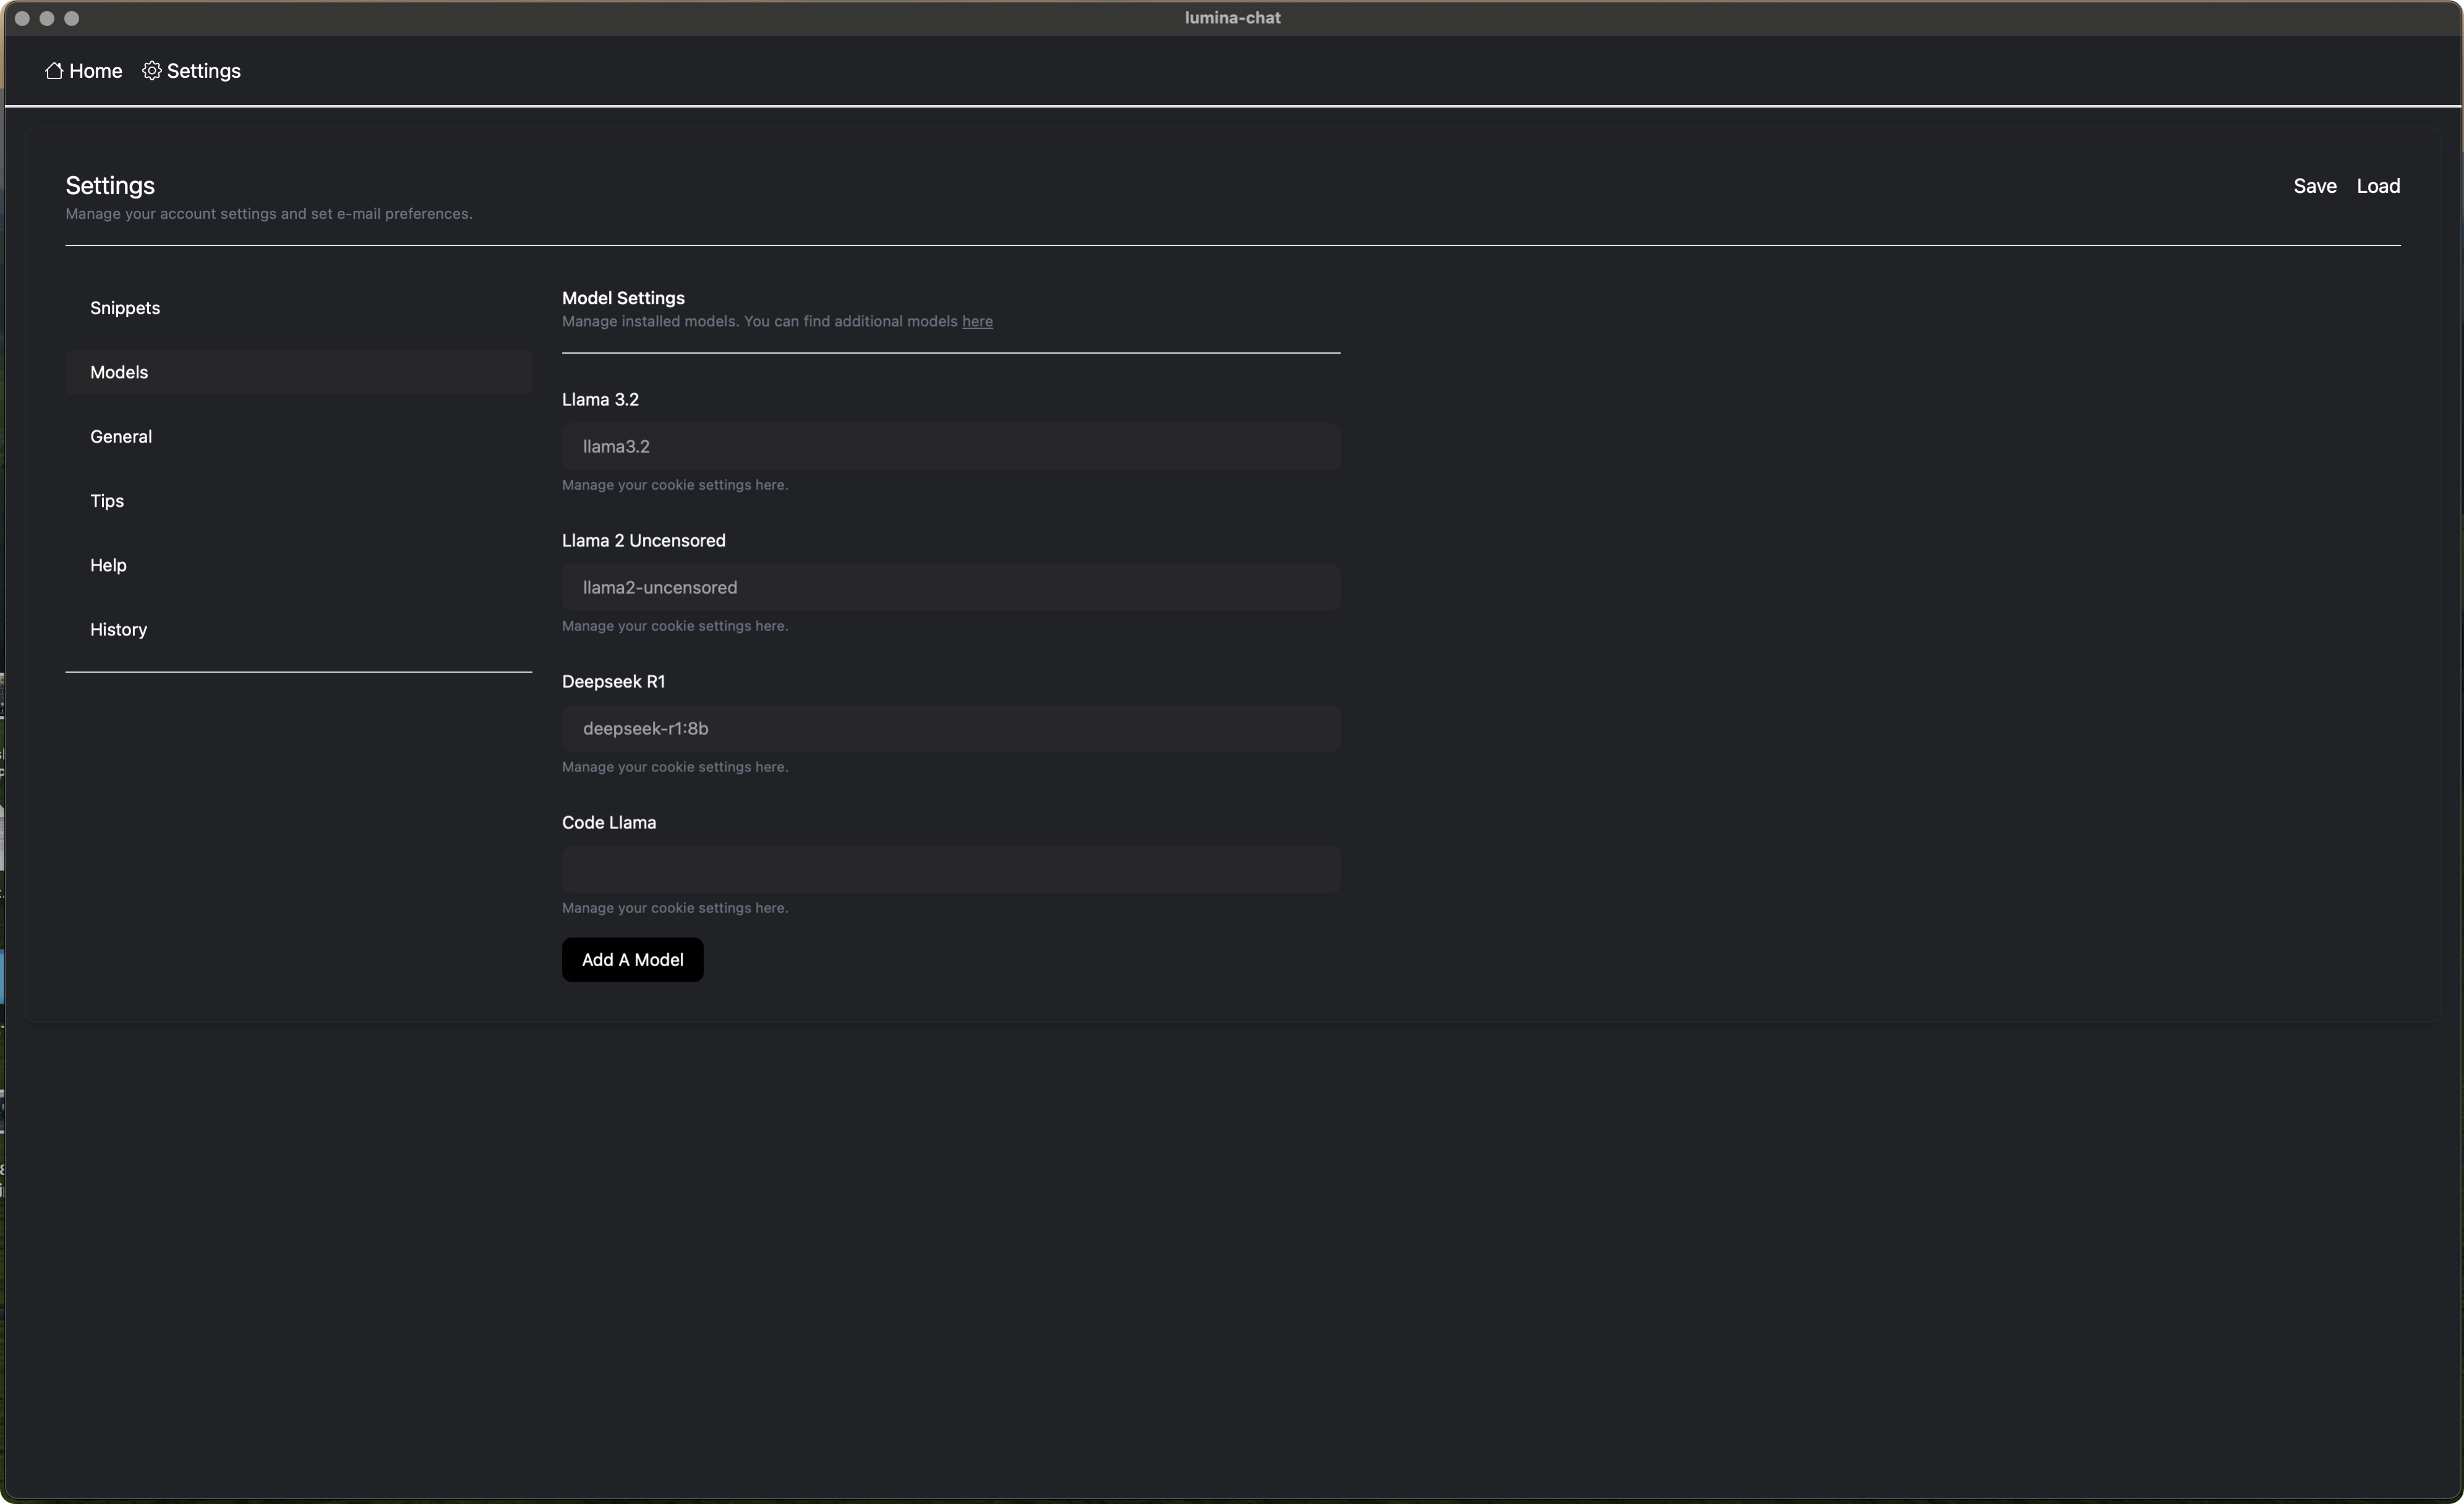Click 'Manage your account settings' subtitle text
The image size is (2464, 1504).
point(269,214)
